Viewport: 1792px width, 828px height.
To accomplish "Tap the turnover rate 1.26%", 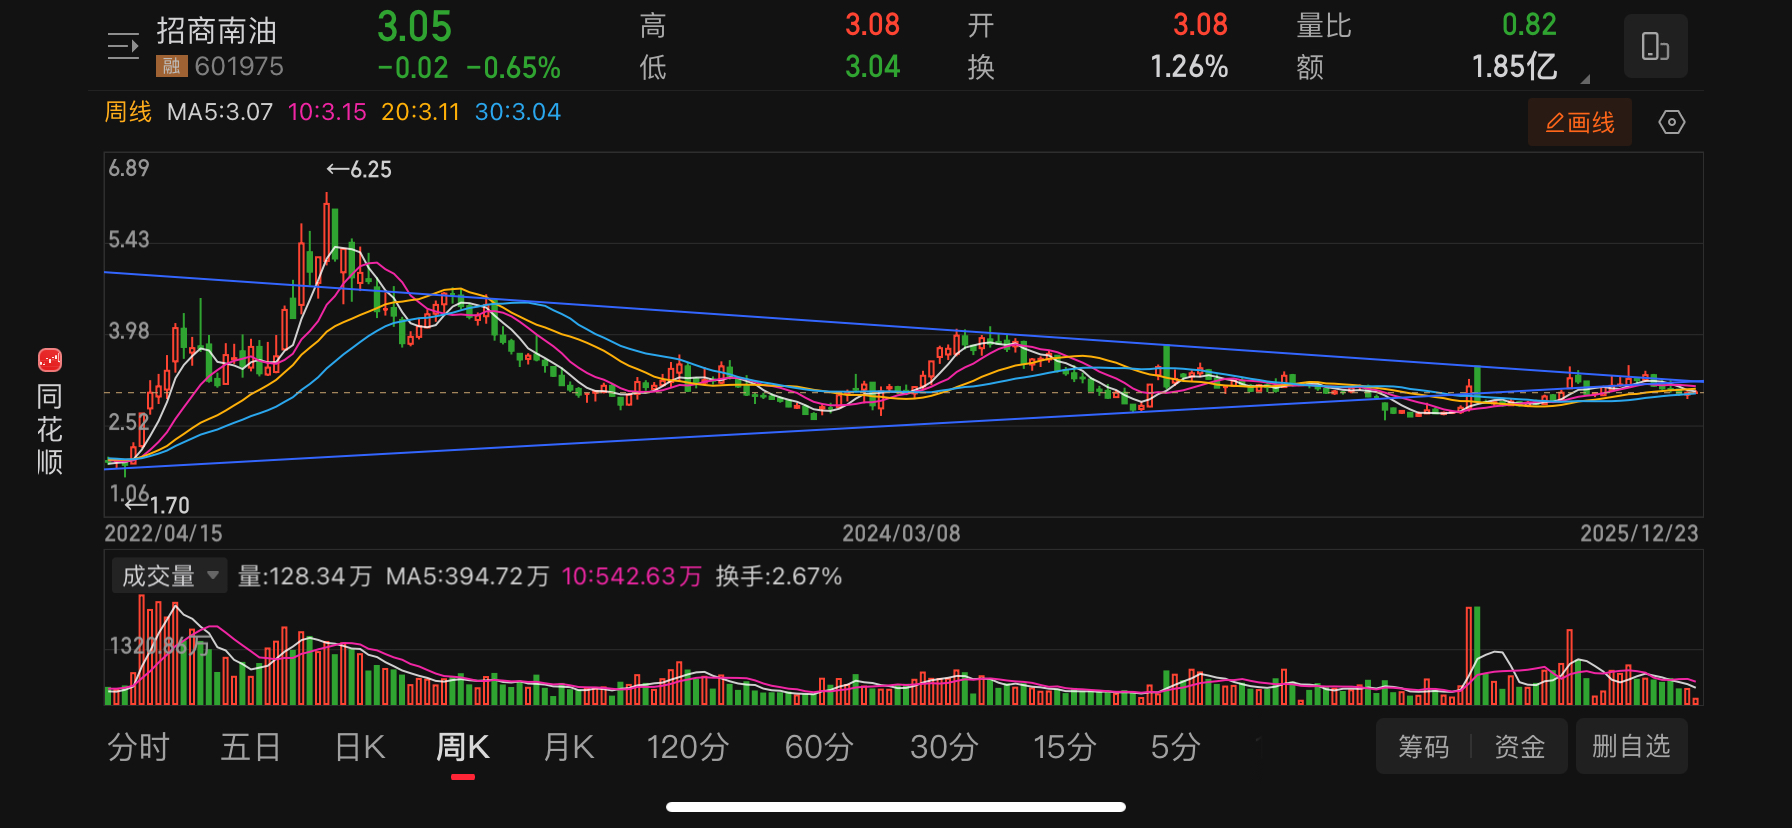I will click(1189, 67).
